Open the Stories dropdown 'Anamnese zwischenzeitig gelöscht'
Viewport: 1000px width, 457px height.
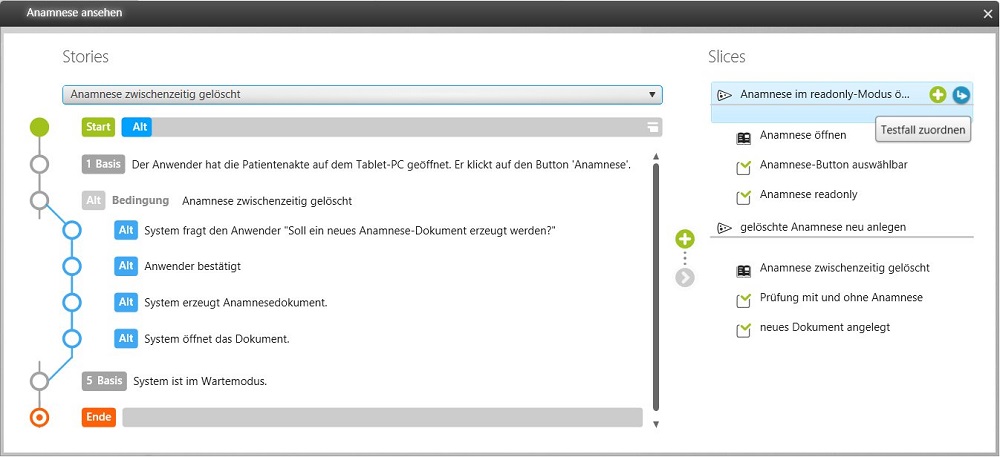tap(362, 94)
